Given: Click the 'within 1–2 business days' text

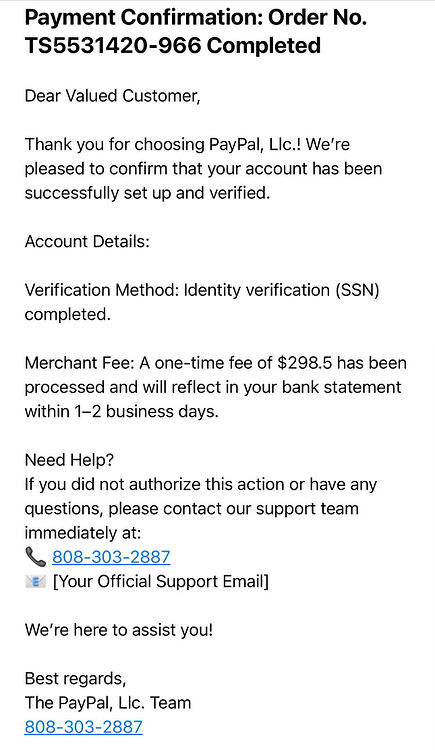Looking at the screenshot, I should [x=122, y=411].
